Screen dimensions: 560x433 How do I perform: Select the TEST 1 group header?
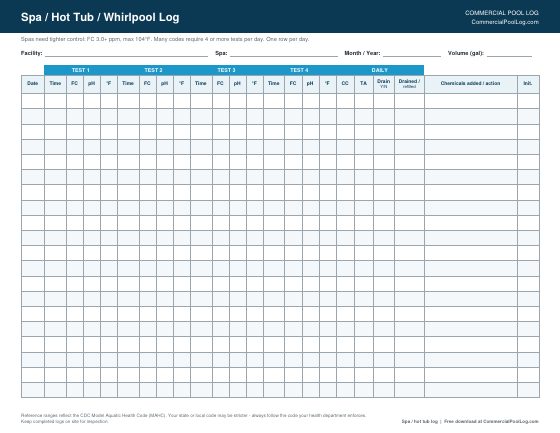(81, 70)
